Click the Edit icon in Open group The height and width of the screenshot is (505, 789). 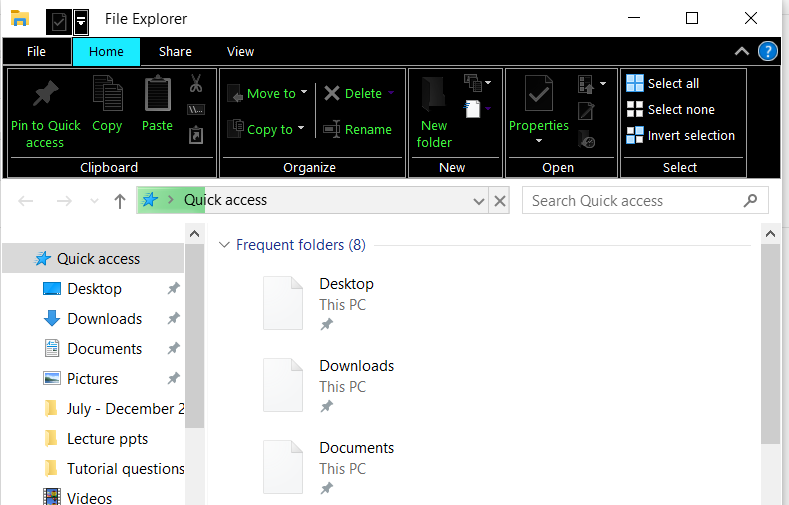586,111
